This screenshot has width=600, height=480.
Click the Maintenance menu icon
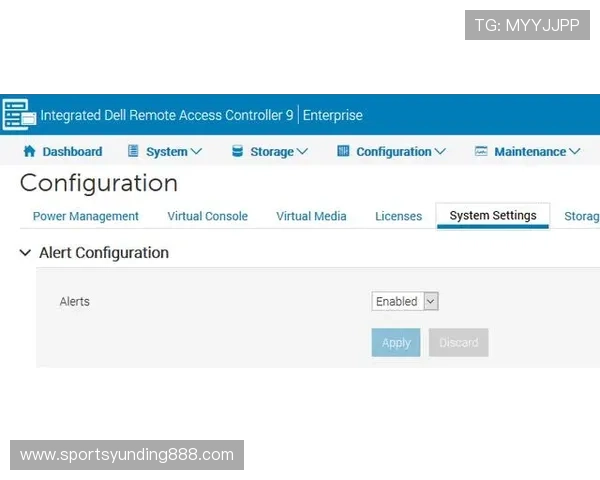tap(481, 152)
